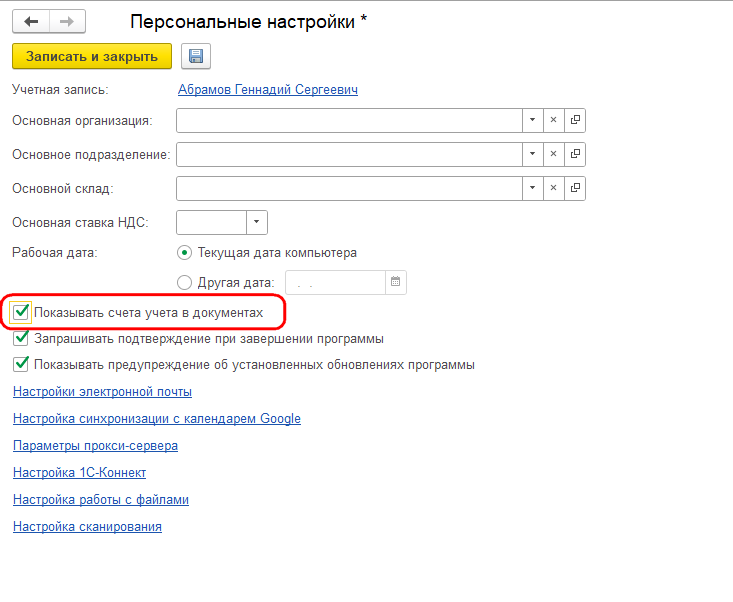Focus the Основная ставка НДС field

point(211,222)
